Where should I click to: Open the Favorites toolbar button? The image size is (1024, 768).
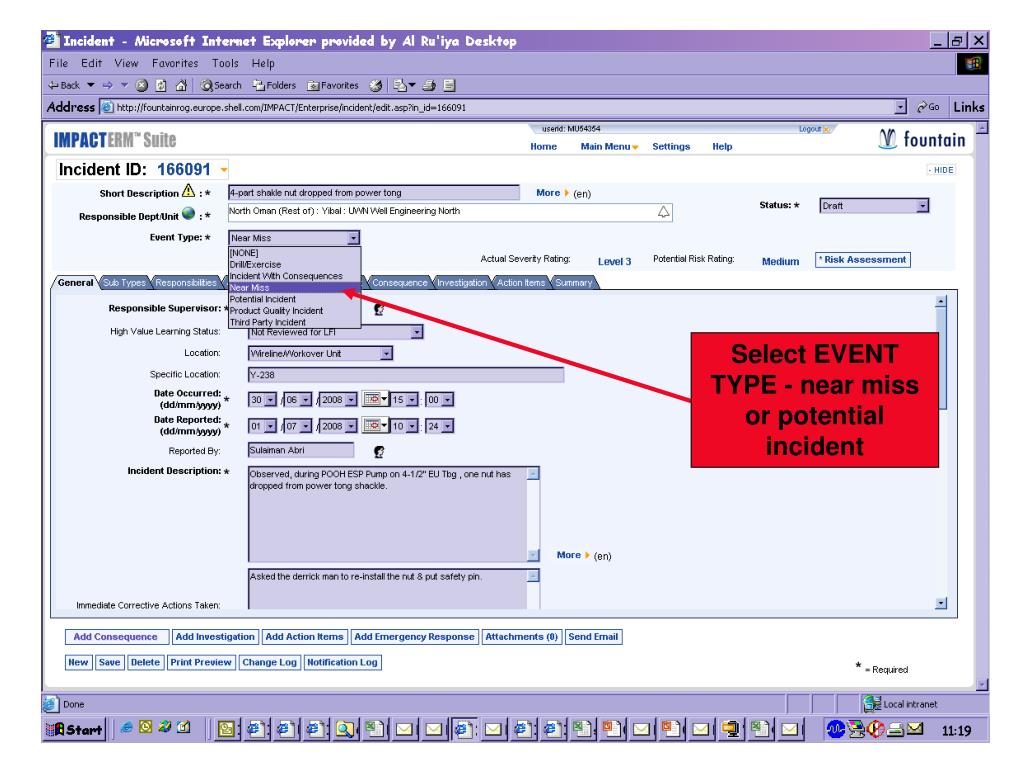[333, 85]
